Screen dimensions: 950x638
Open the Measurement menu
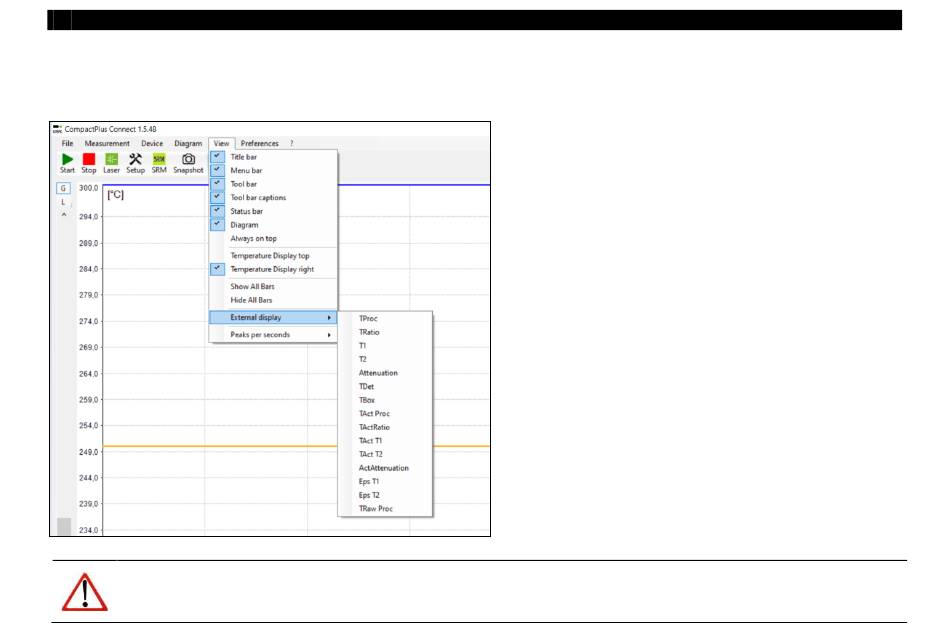coord(107,144)
